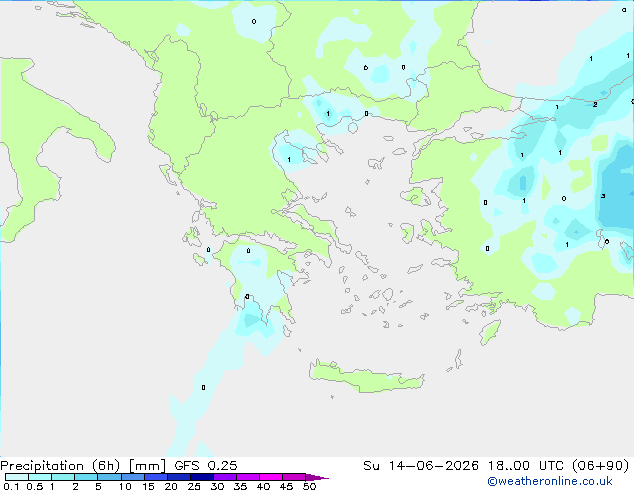Click the legend tick label "20"

tap(171, 486)
